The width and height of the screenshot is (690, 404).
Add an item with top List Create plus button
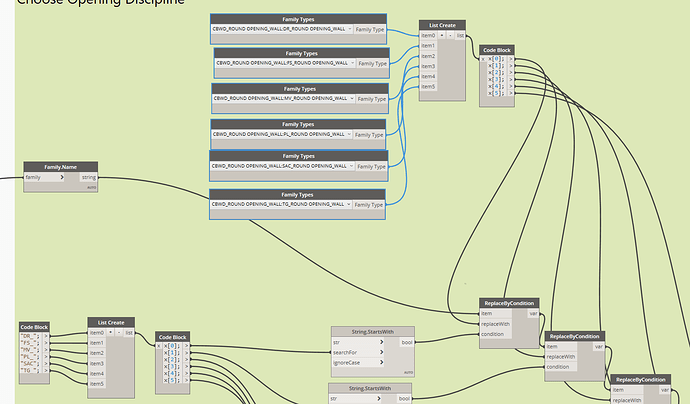tap(442, 35)
